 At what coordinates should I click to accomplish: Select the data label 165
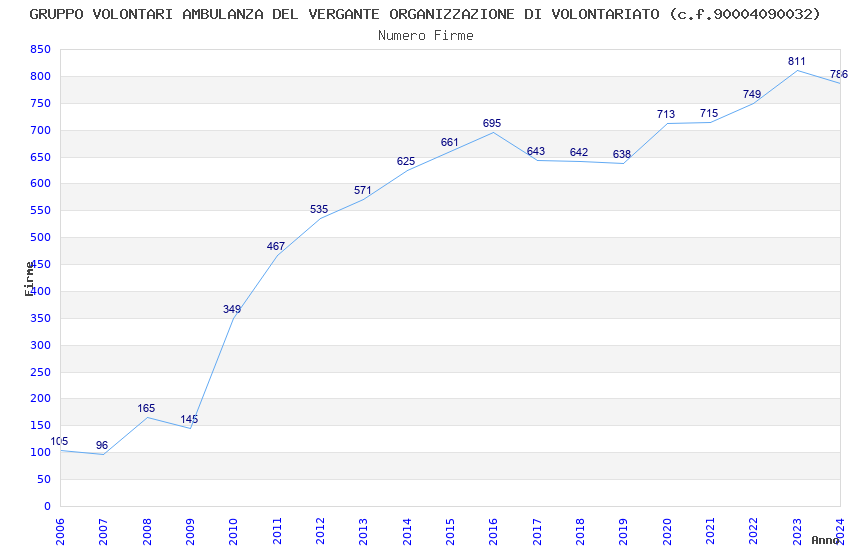pos(146,409)
